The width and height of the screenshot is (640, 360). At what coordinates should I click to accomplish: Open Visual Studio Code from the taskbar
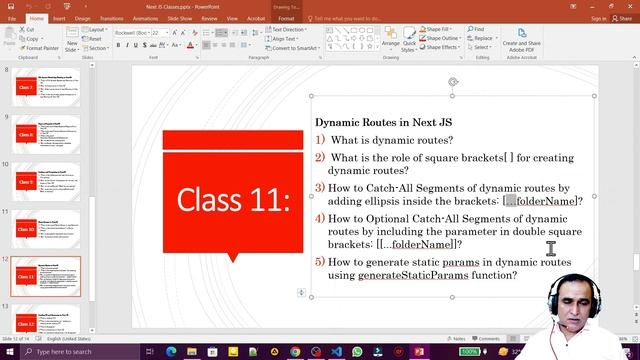click(x=336, y=351)
